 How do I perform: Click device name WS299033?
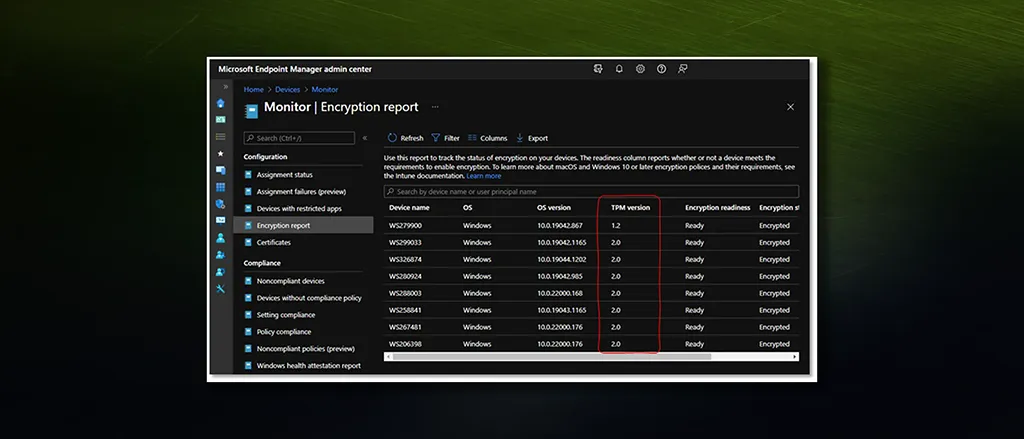406,242
